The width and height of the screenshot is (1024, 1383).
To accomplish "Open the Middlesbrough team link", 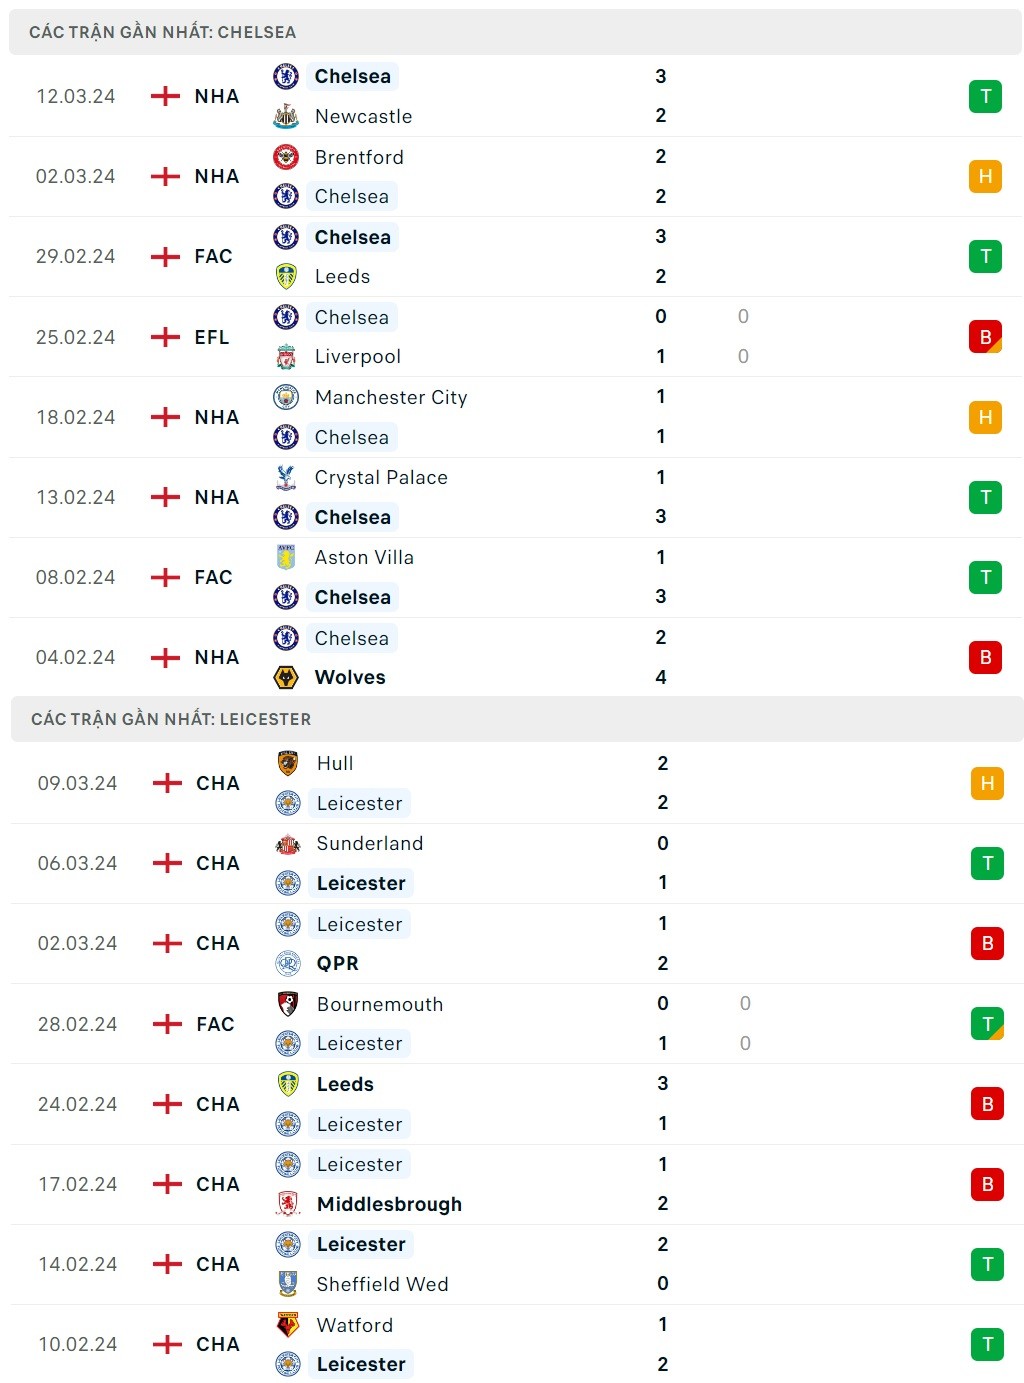I will pyautogui.click(x=389, y=1204).
